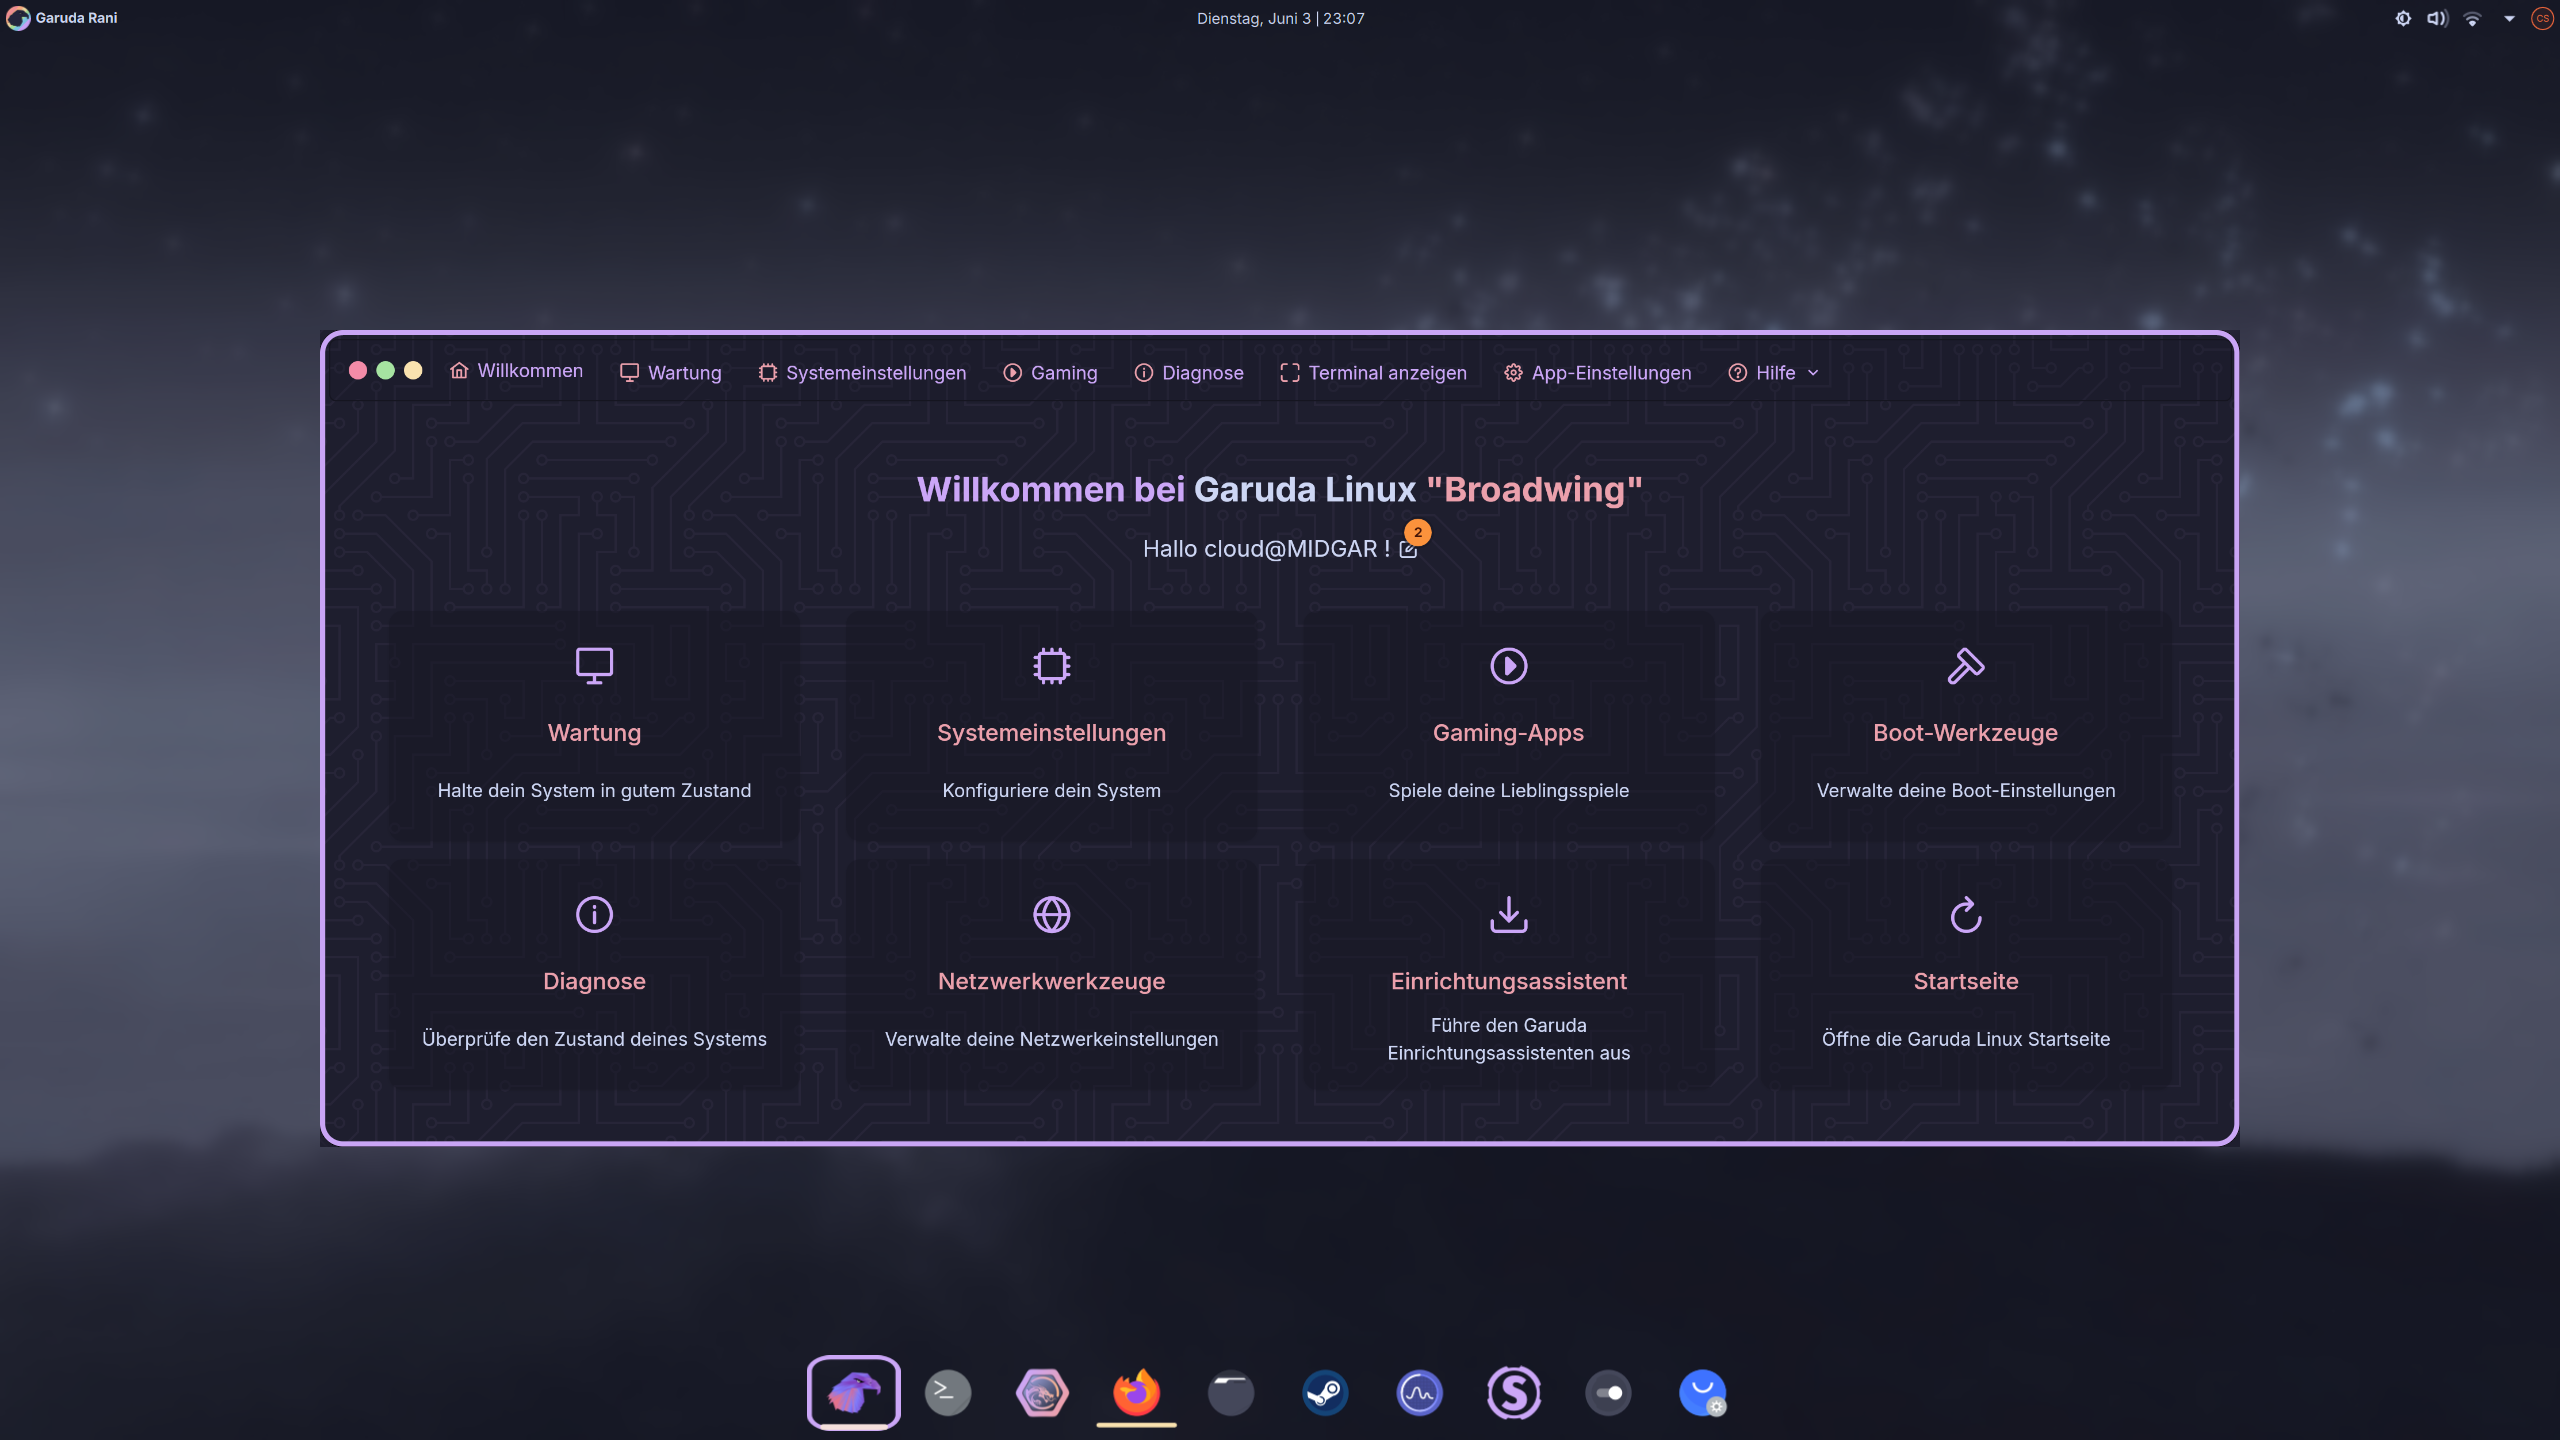The width and height of the screenshot is (2560, 1440).
Task: Launch Einrichtungsassistent download icon card
Action: click(x=1508, y=914)
